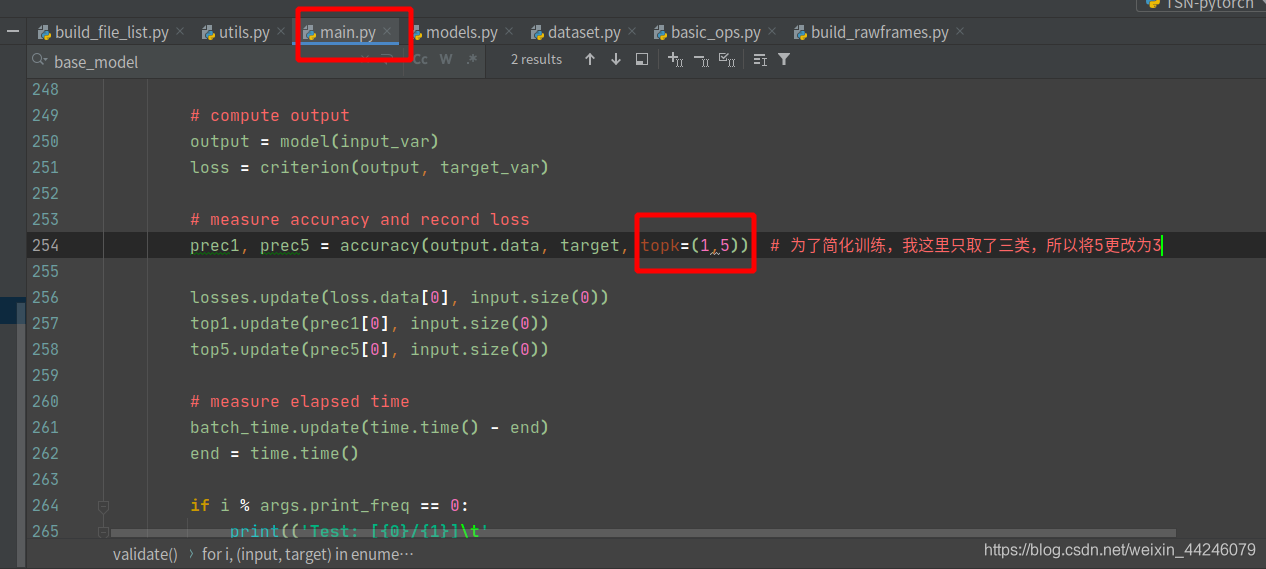Toggle Regex (.*) search option
This screenshot has height=569, width=1266.
pos(472,60)
